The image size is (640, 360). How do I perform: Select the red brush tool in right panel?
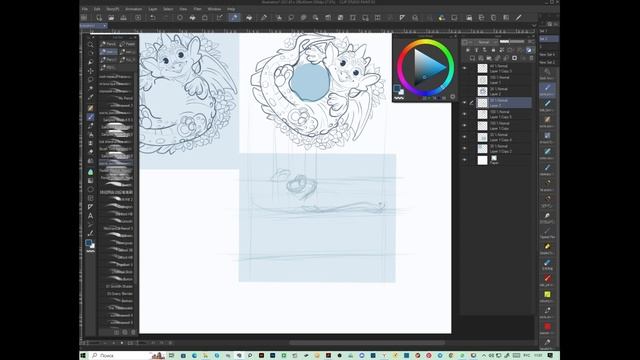547,279
